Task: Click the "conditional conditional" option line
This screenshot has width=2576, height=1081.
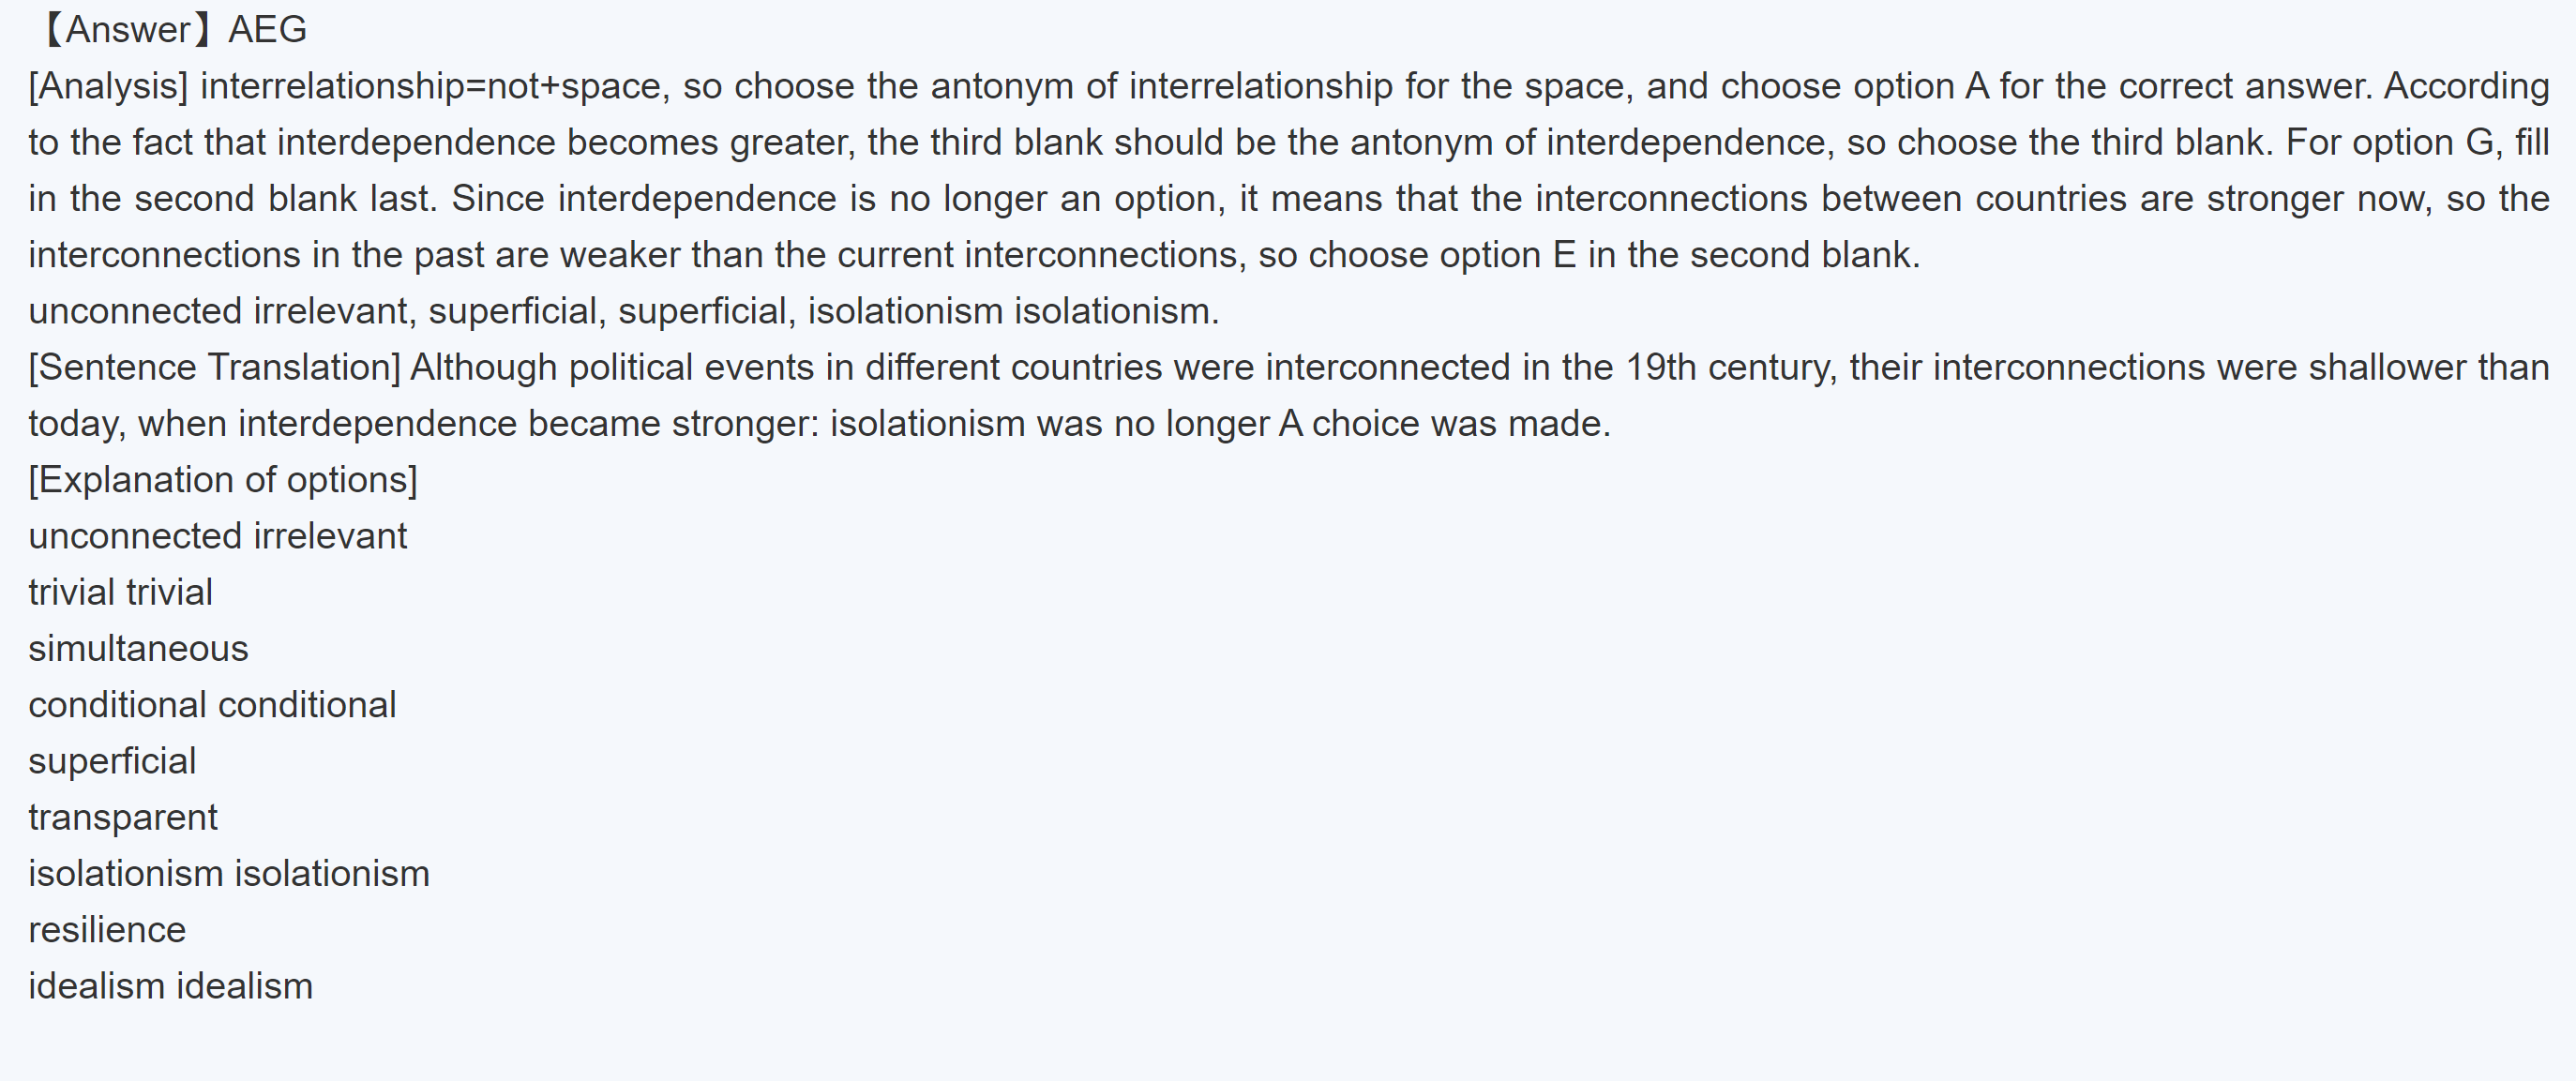Action: [212, 705]
